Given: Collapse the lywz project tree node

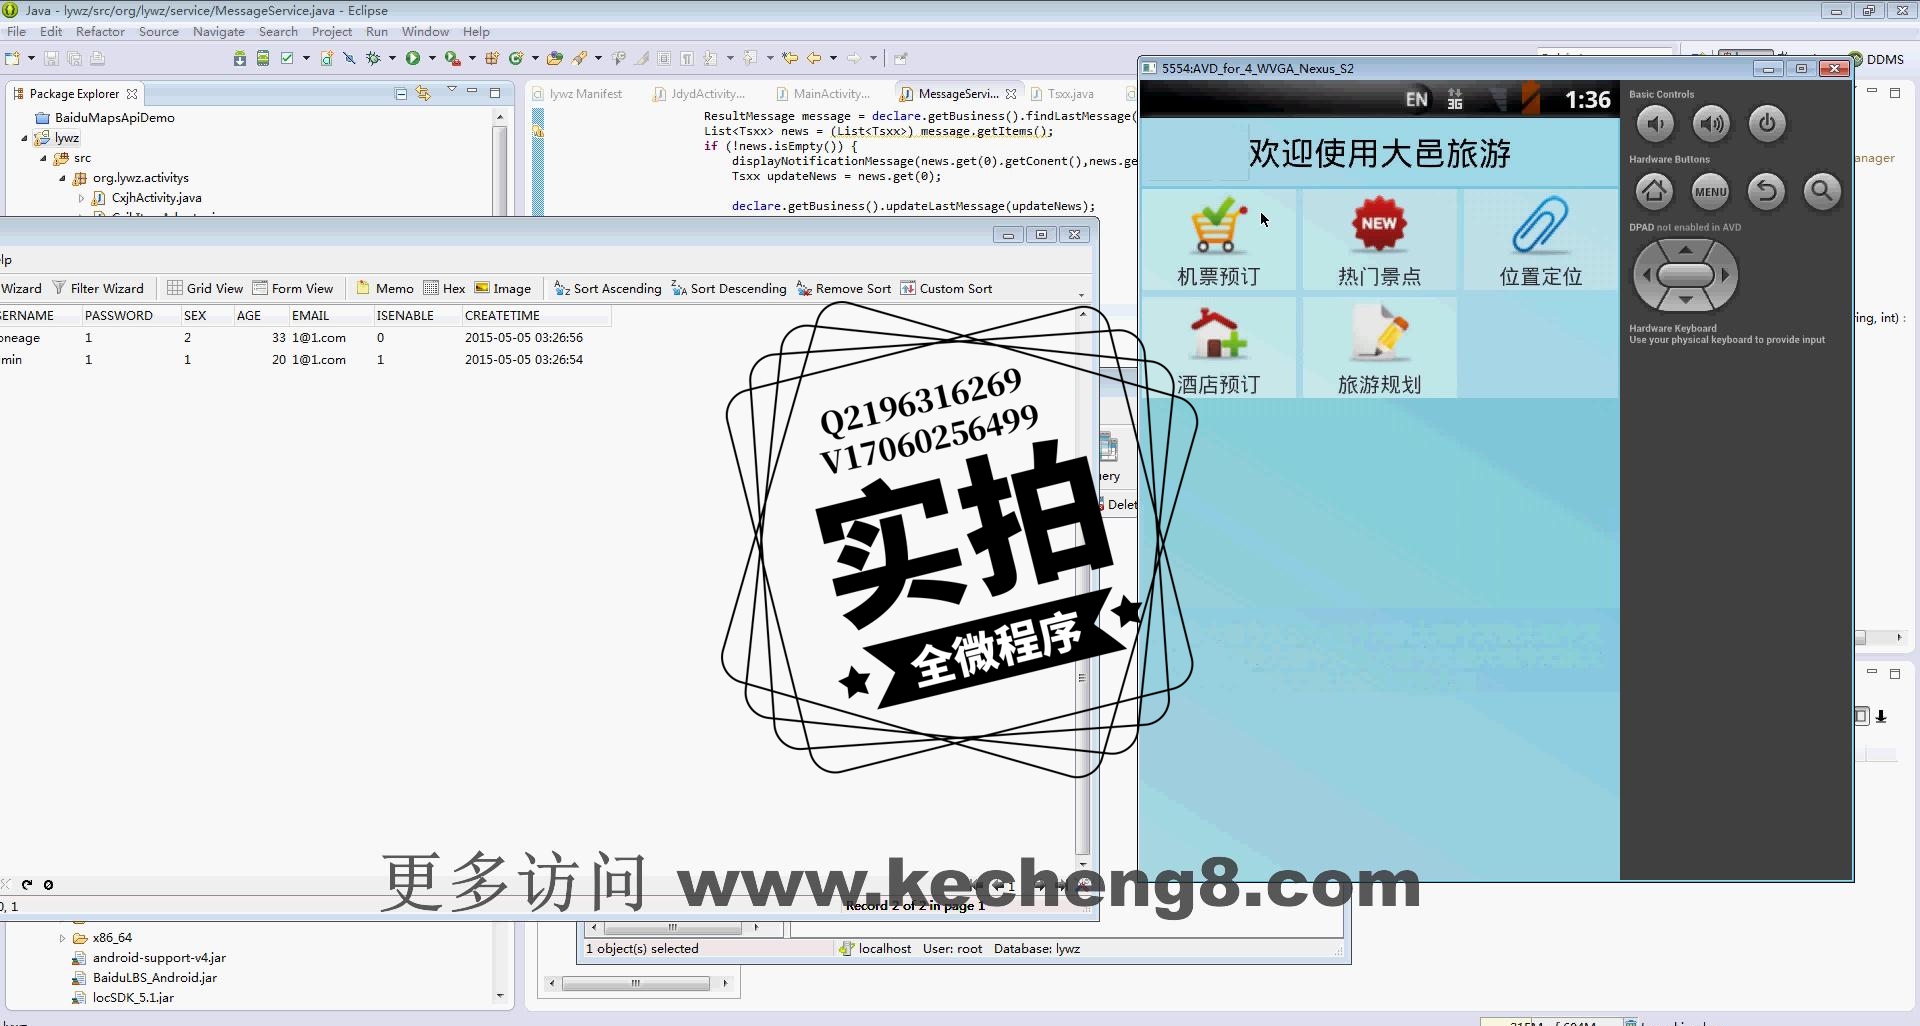Looking at the screenshot, I should 25,138.
